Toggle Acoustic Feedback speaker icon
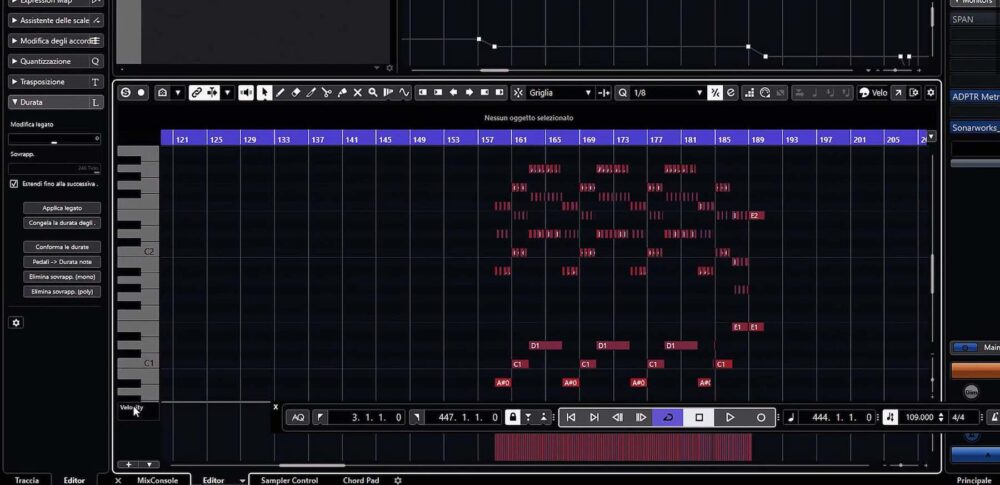This screenshot has width=1000, height=485. pos(246,92)
